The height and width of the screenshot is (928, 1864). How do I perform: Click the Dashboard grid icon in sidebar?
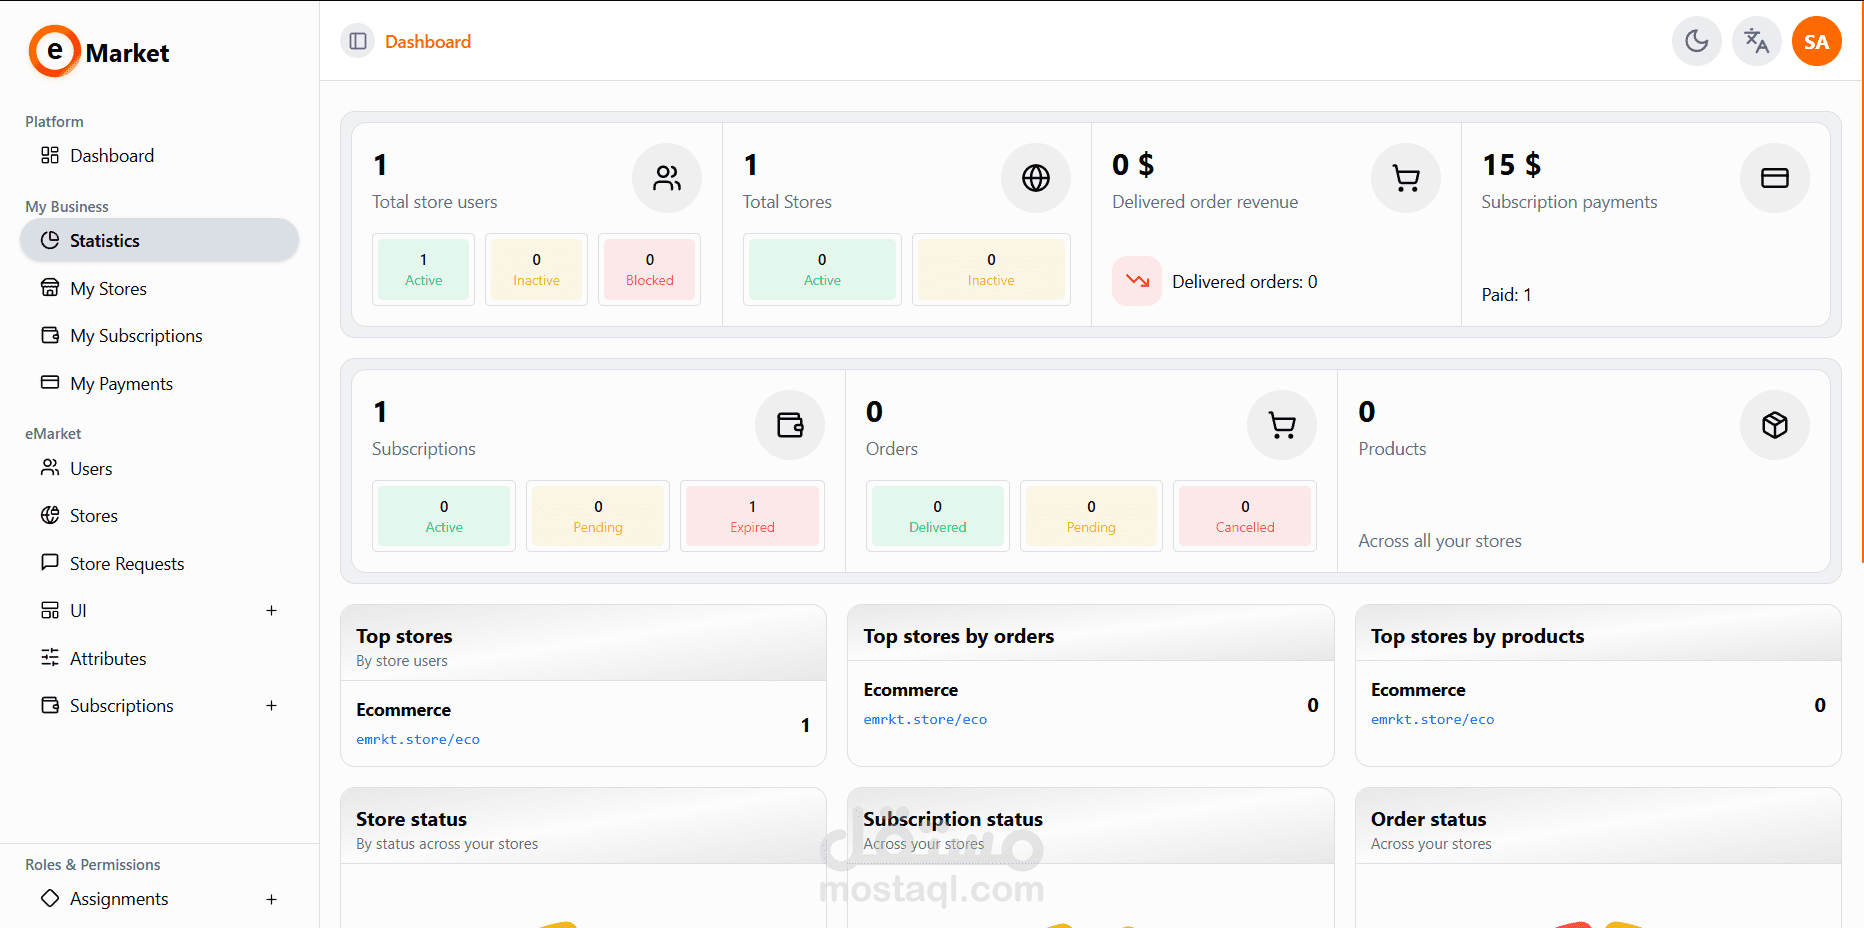50,155
